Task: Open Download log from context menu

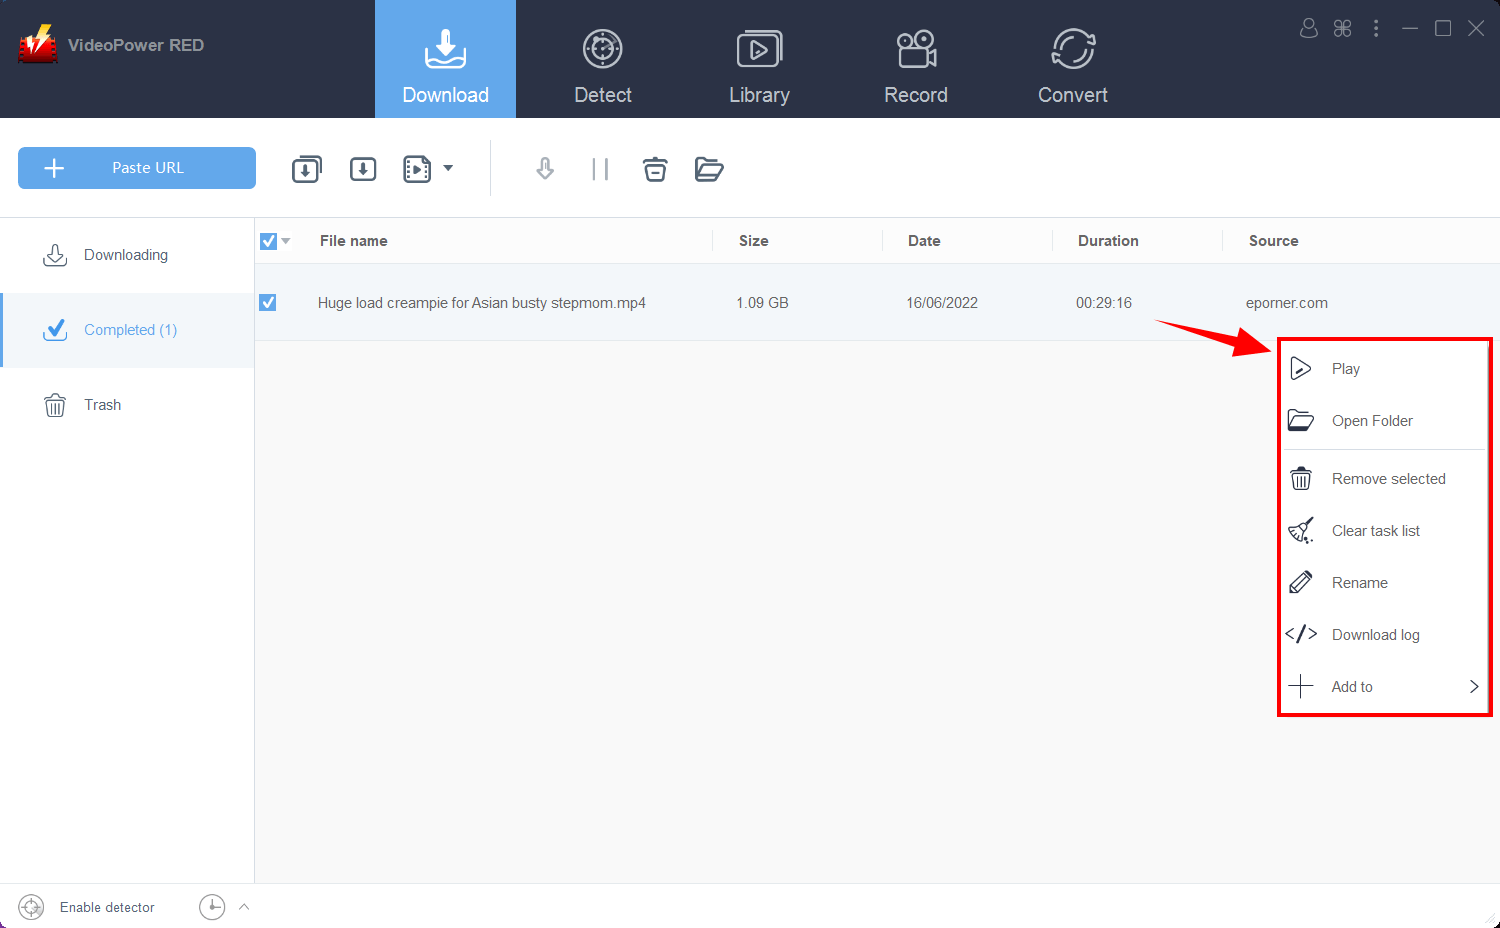Action: pos(1385,635)
